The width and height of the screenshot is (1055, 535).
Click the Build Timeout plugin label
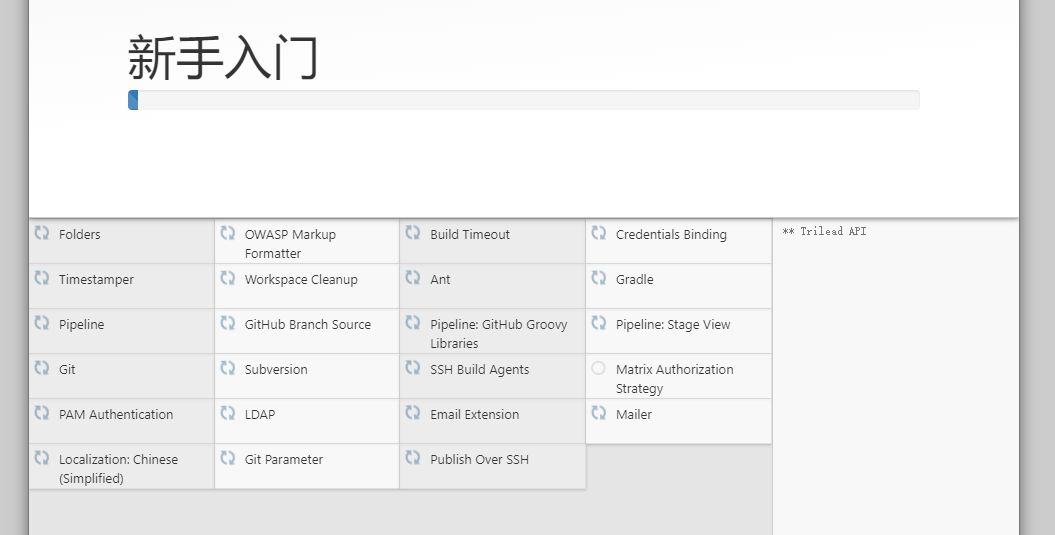click(470, 235)
